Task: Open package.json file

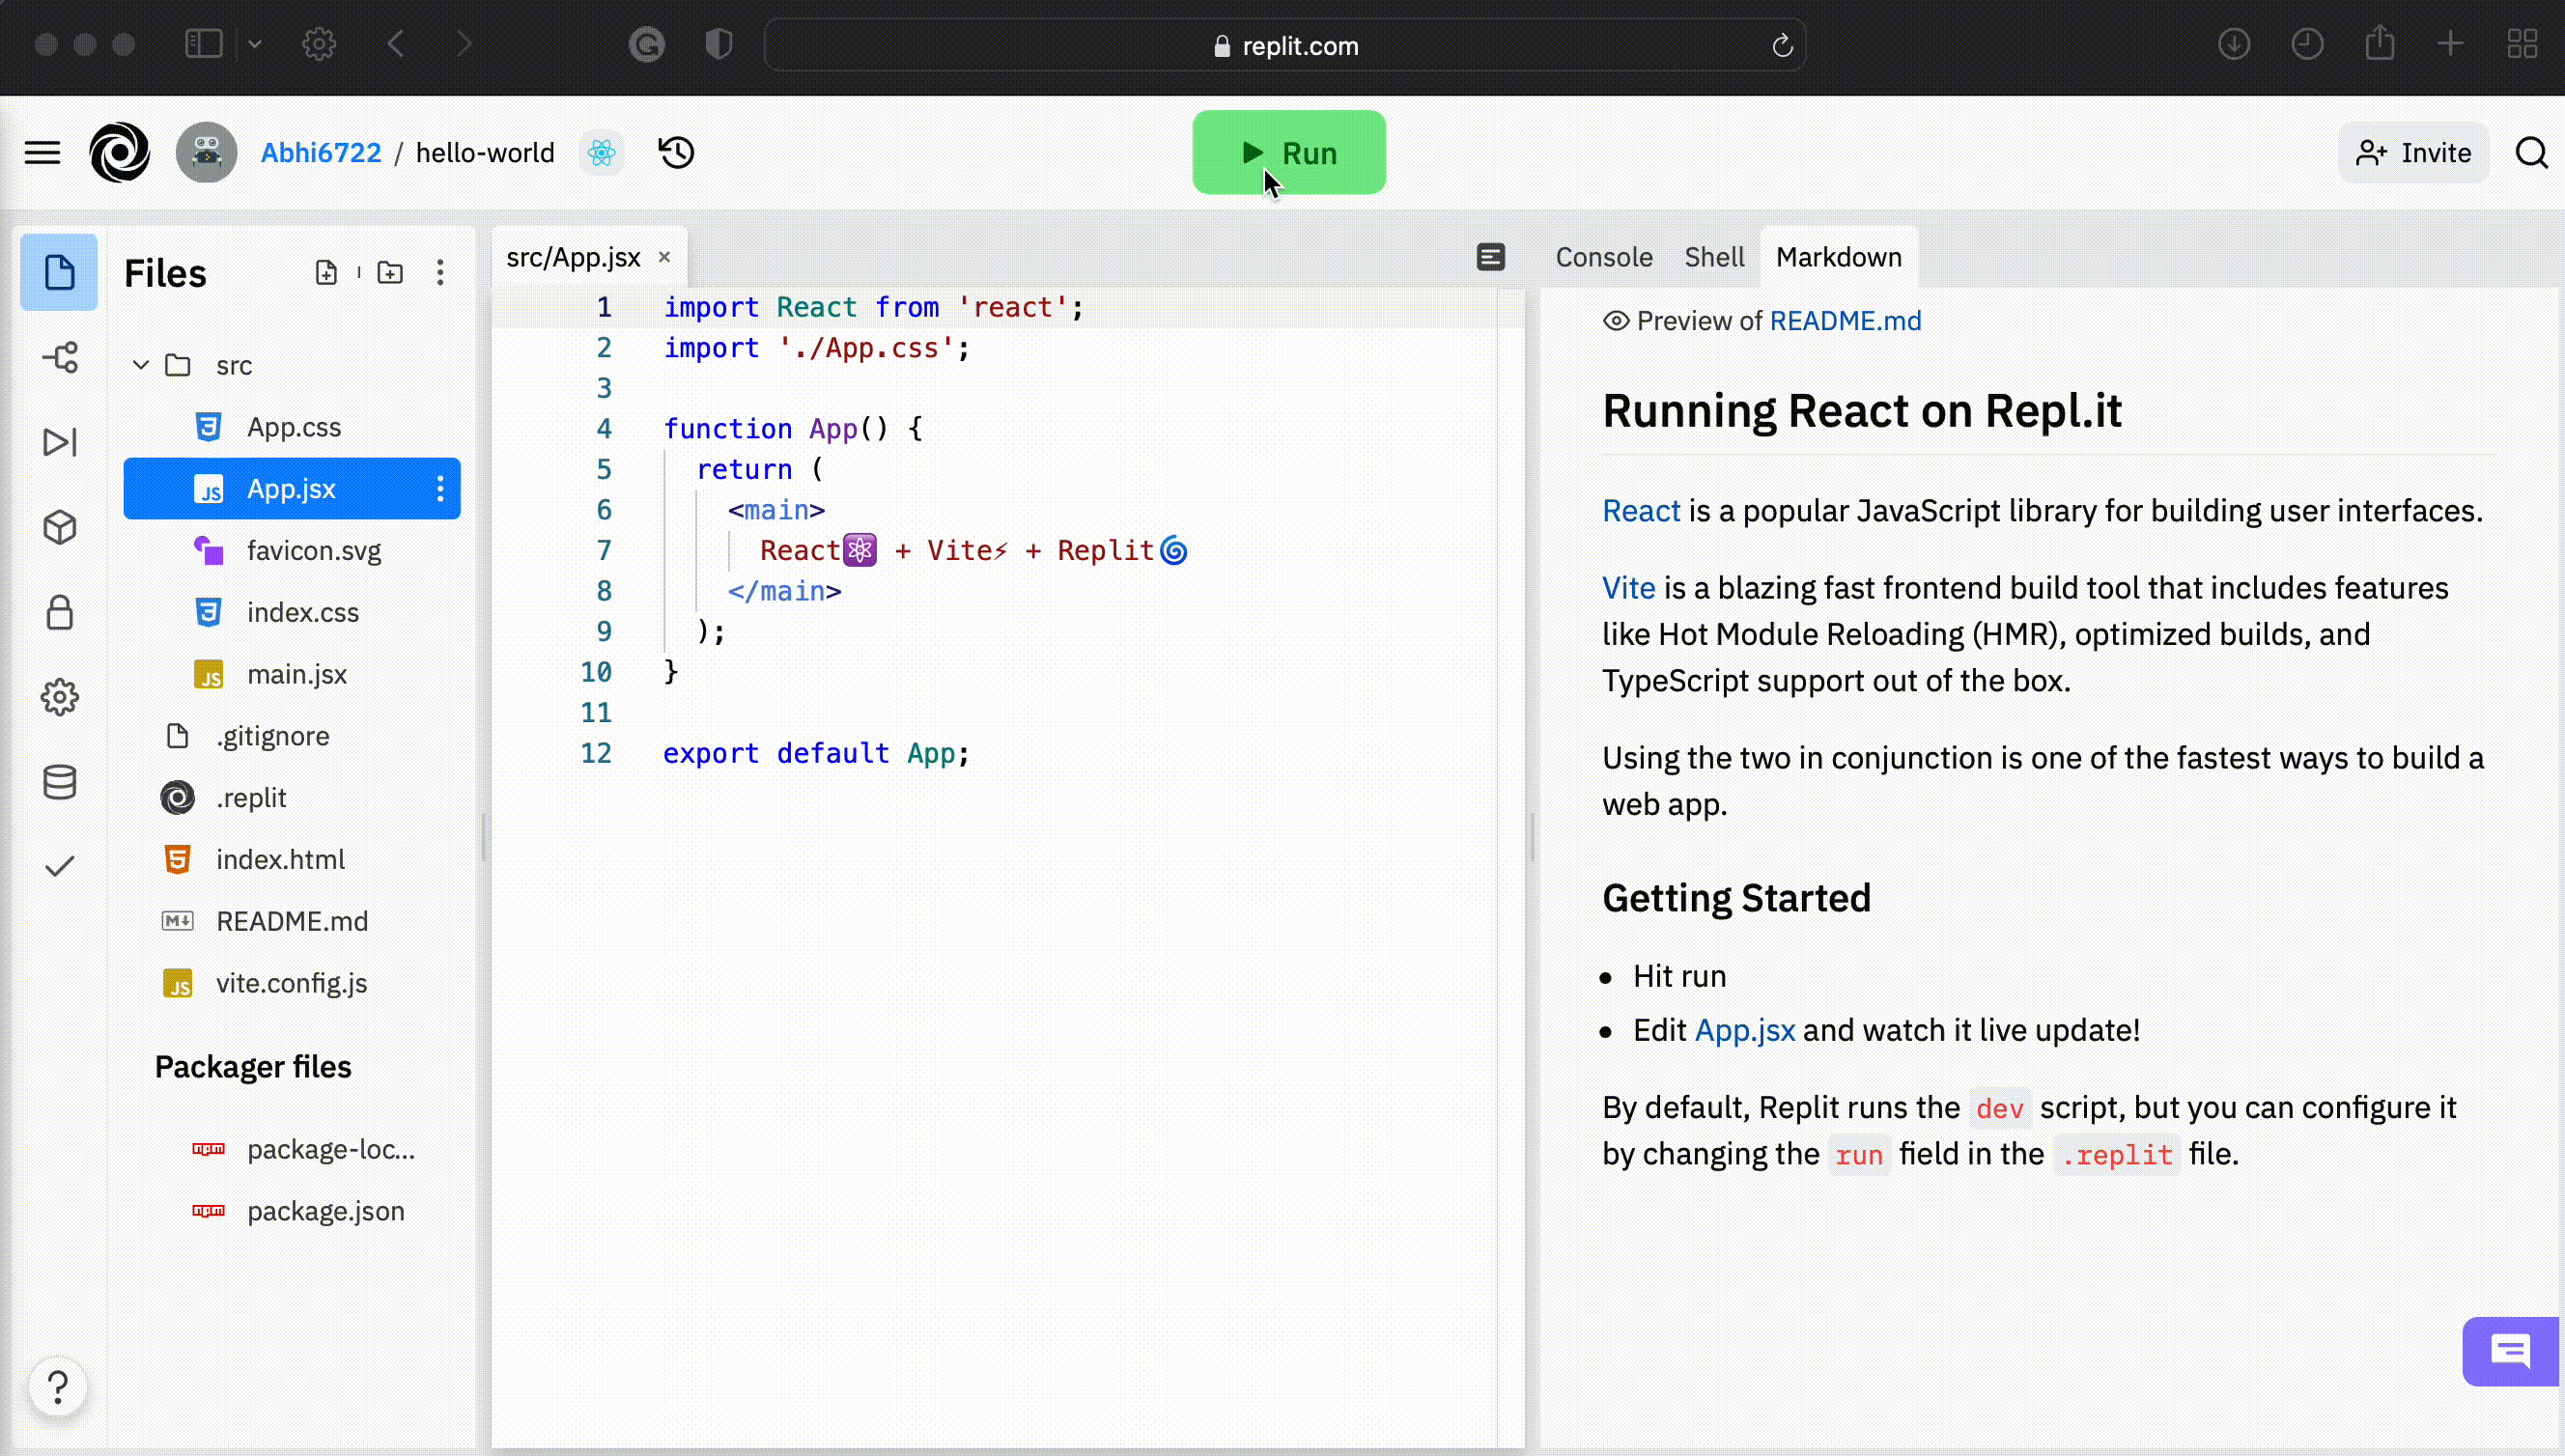Action: 292,1211
